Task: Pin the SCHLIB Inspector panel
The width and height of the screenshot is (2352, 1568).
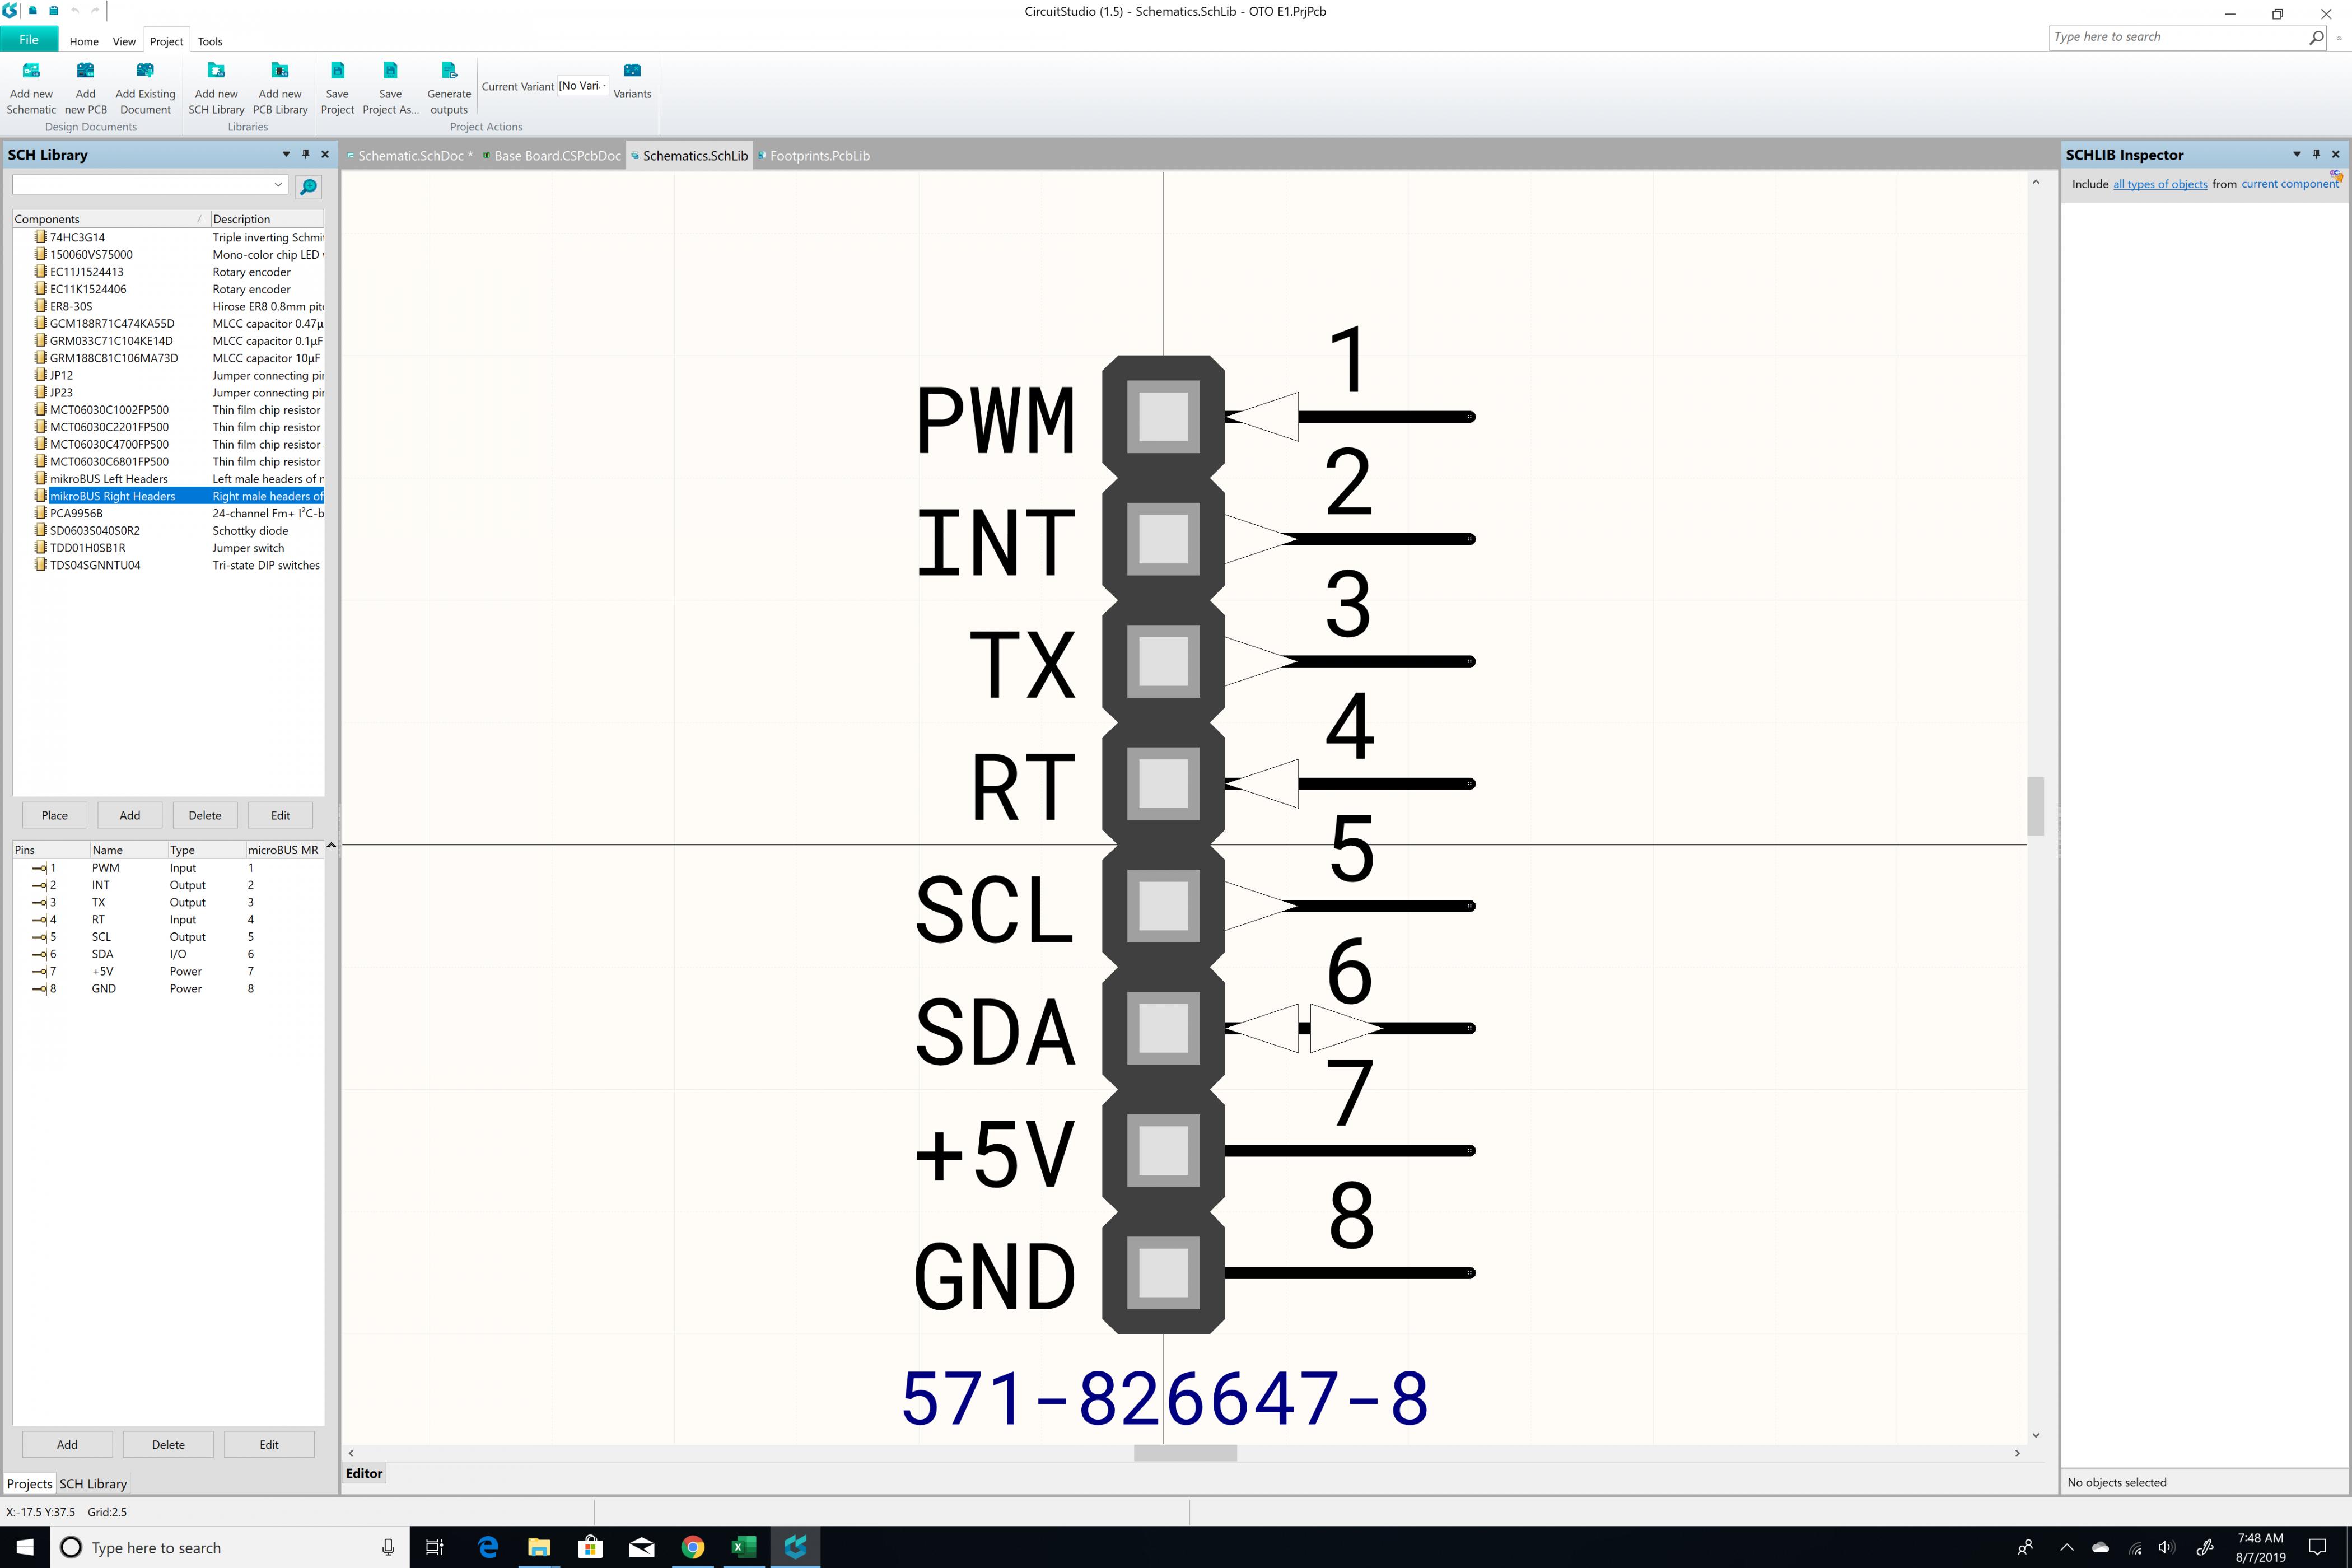Action: (x=2316, y=154)
